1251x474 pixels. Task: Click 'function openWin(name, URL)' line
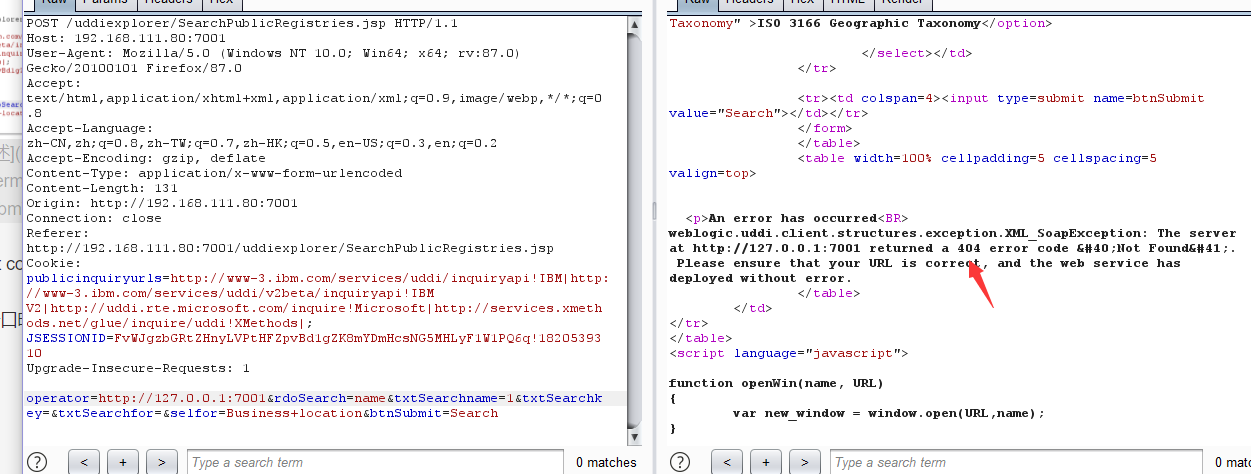(777, 383)
